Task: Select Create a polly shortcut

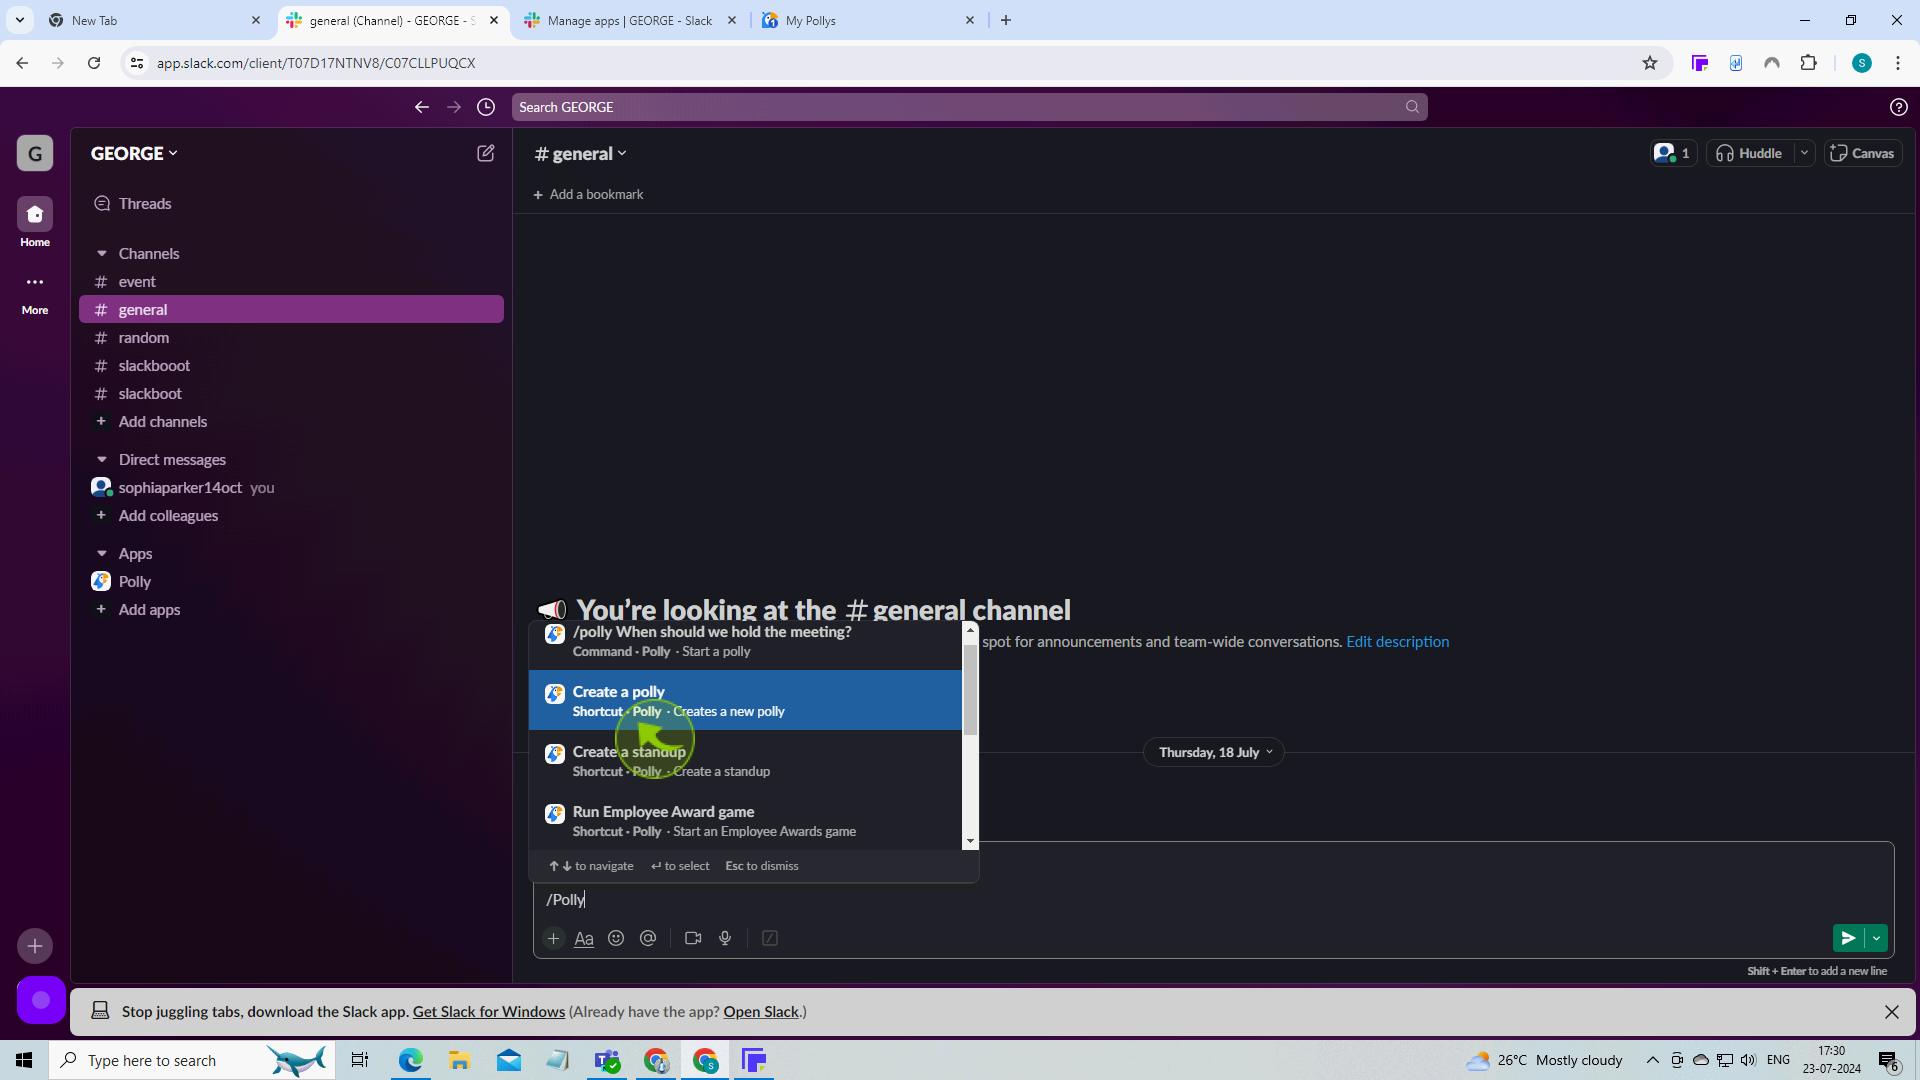Action: pos(745,700)
